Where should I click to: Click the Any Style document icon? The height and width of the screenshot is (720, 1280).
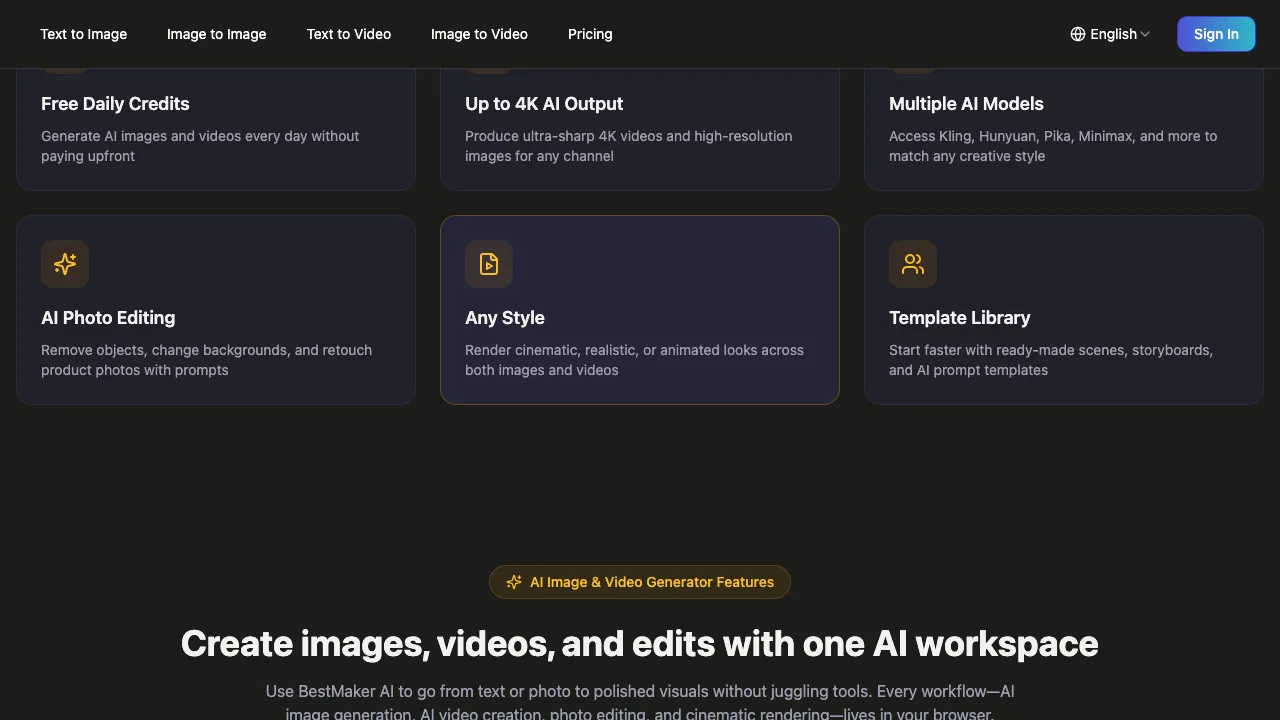pyautogui.click(x=489, y=264)
